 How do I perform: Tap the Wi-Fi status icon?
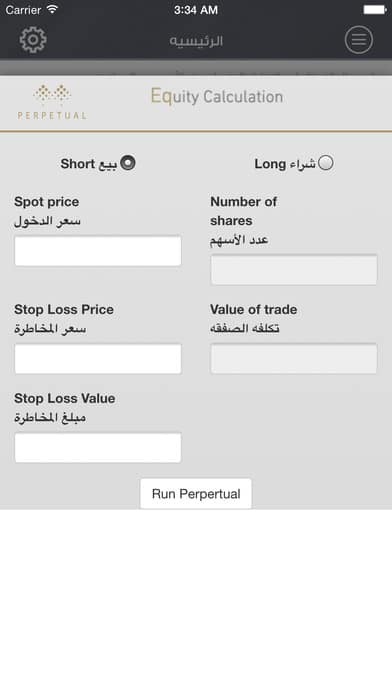(x=52, y=9)
